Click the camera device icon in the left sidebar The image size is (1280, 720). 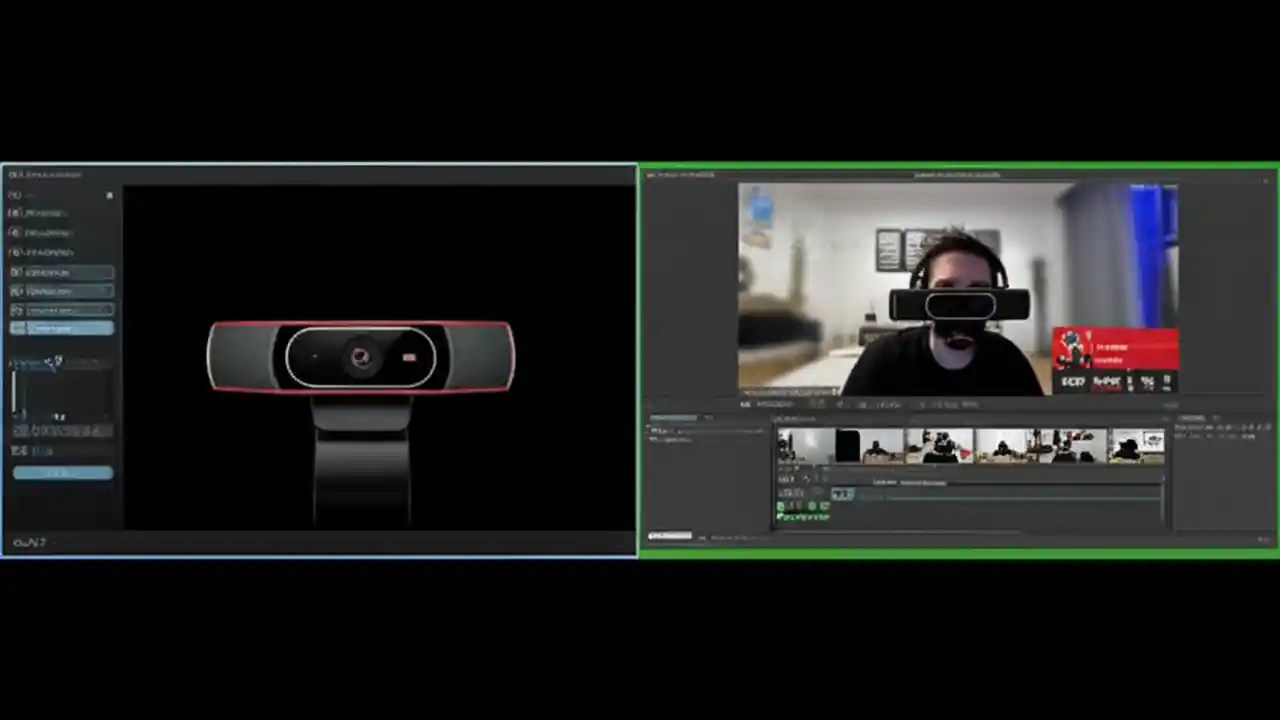[x=15, y=212]
